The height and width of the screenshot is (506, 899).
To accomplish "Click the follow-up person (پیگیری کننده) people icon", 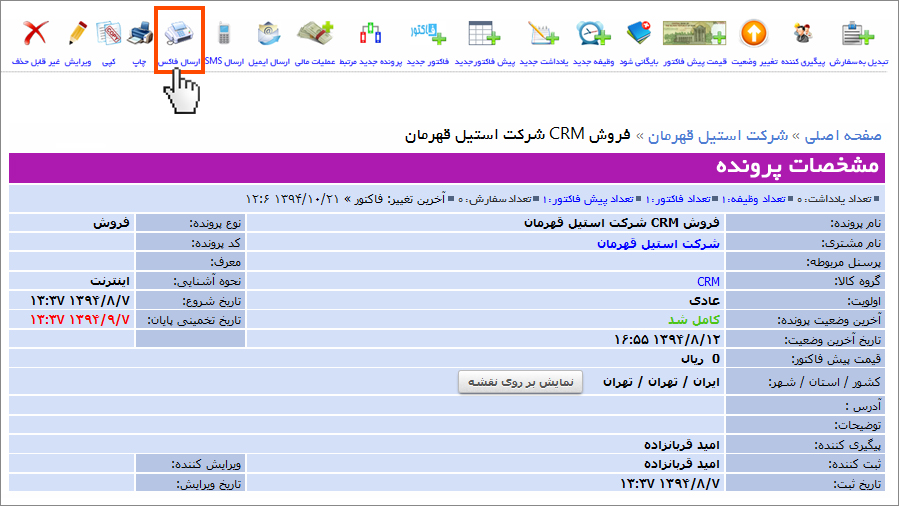I will [x=803, y=33].
